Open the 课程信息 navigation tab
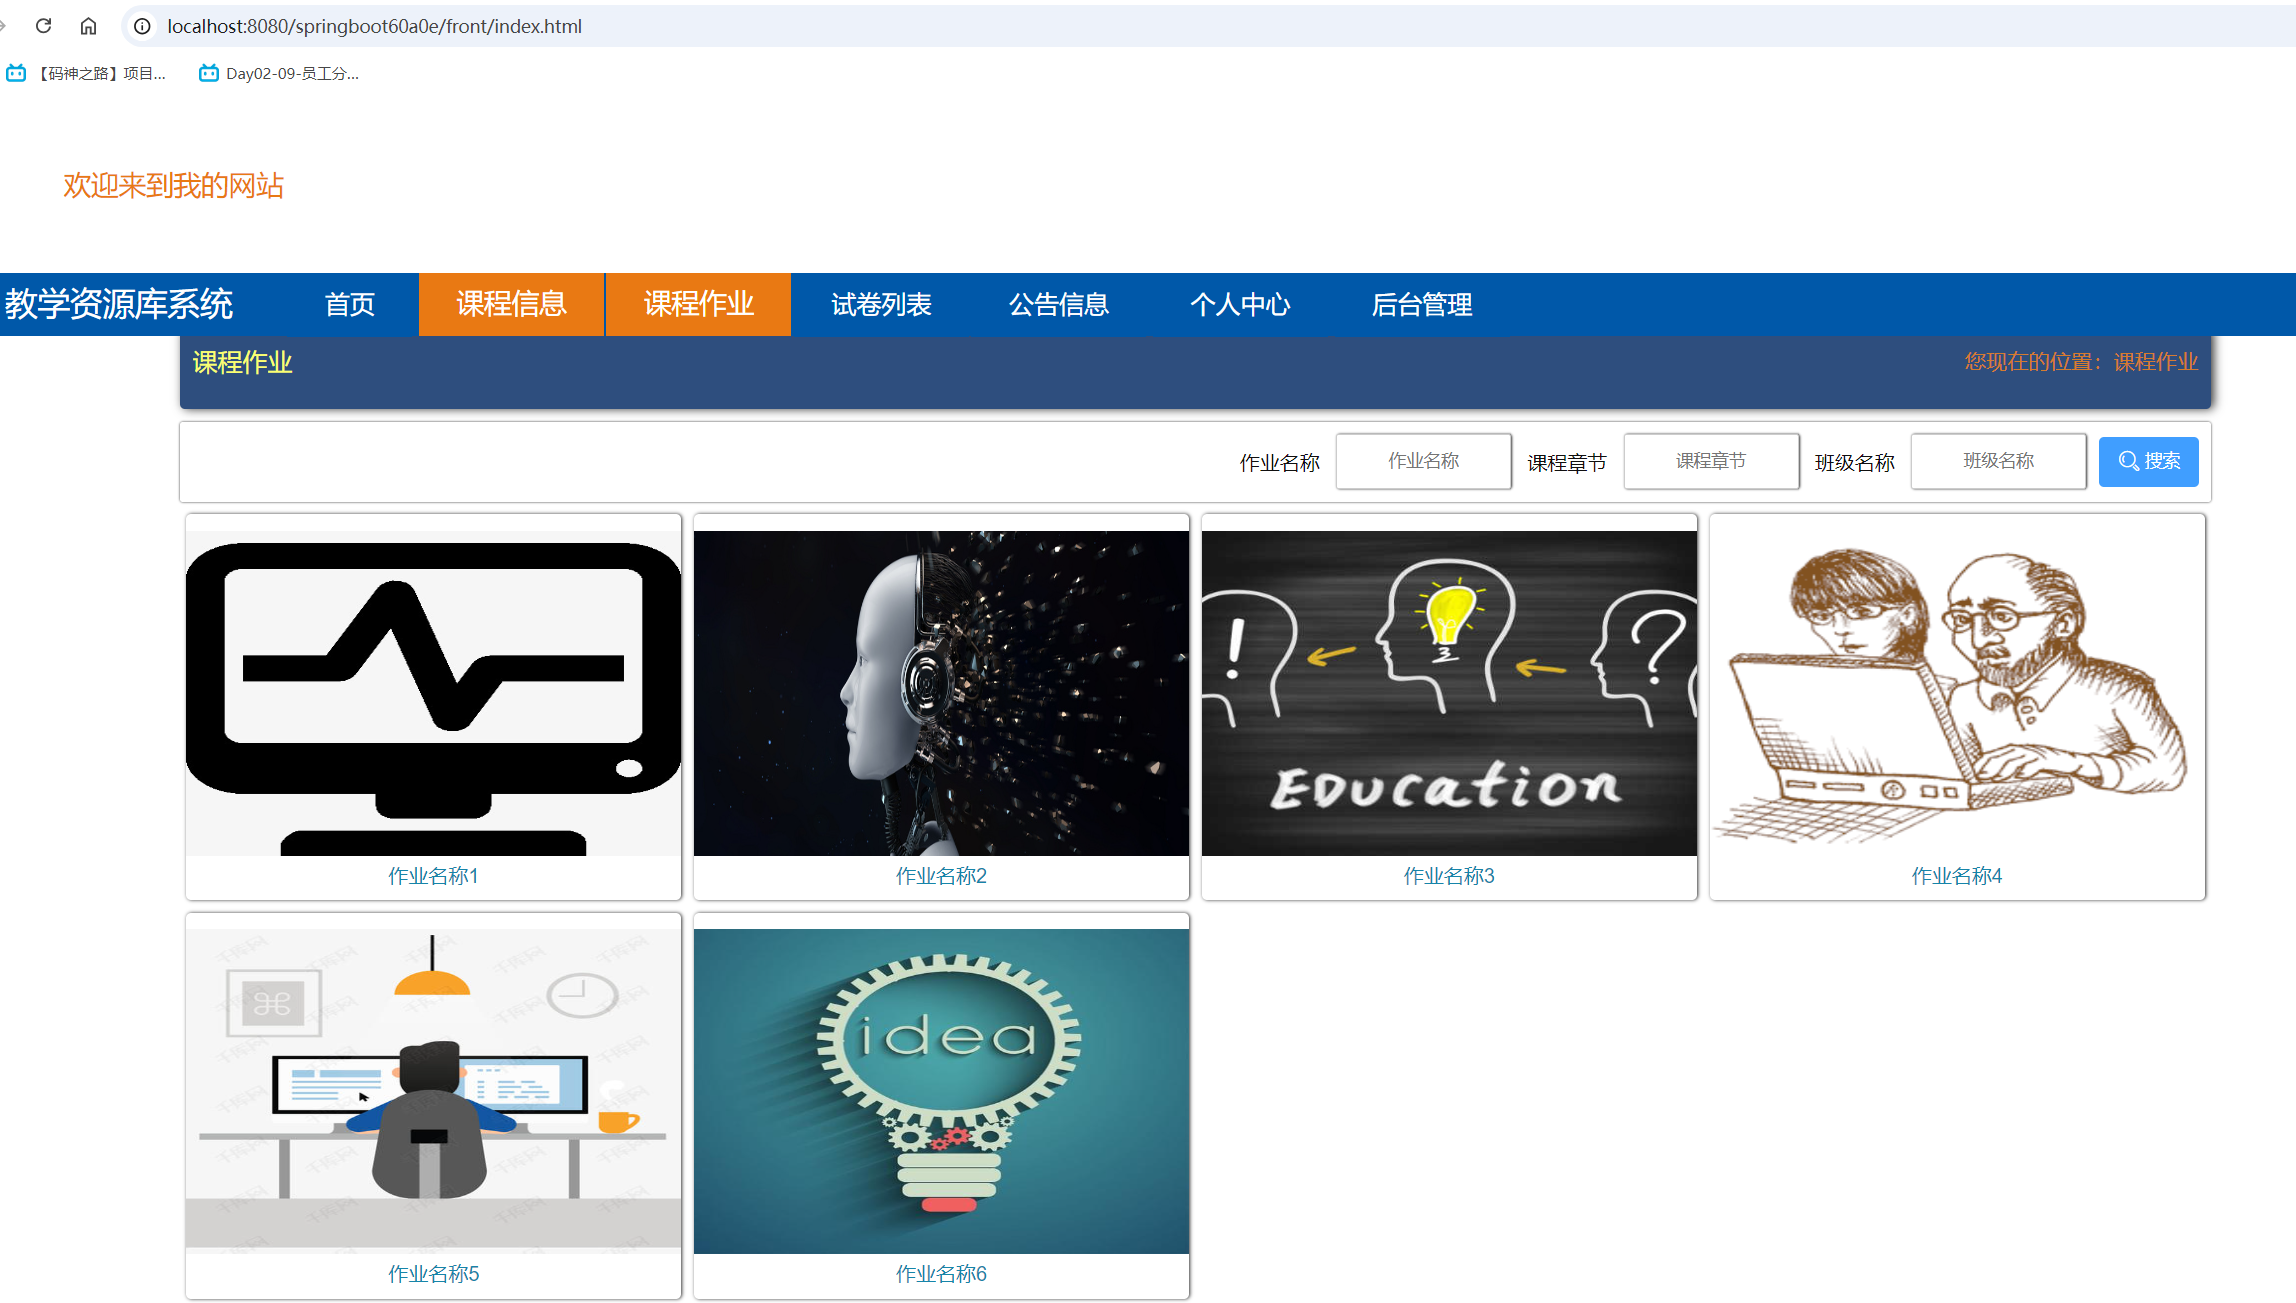 click(511, 304)
